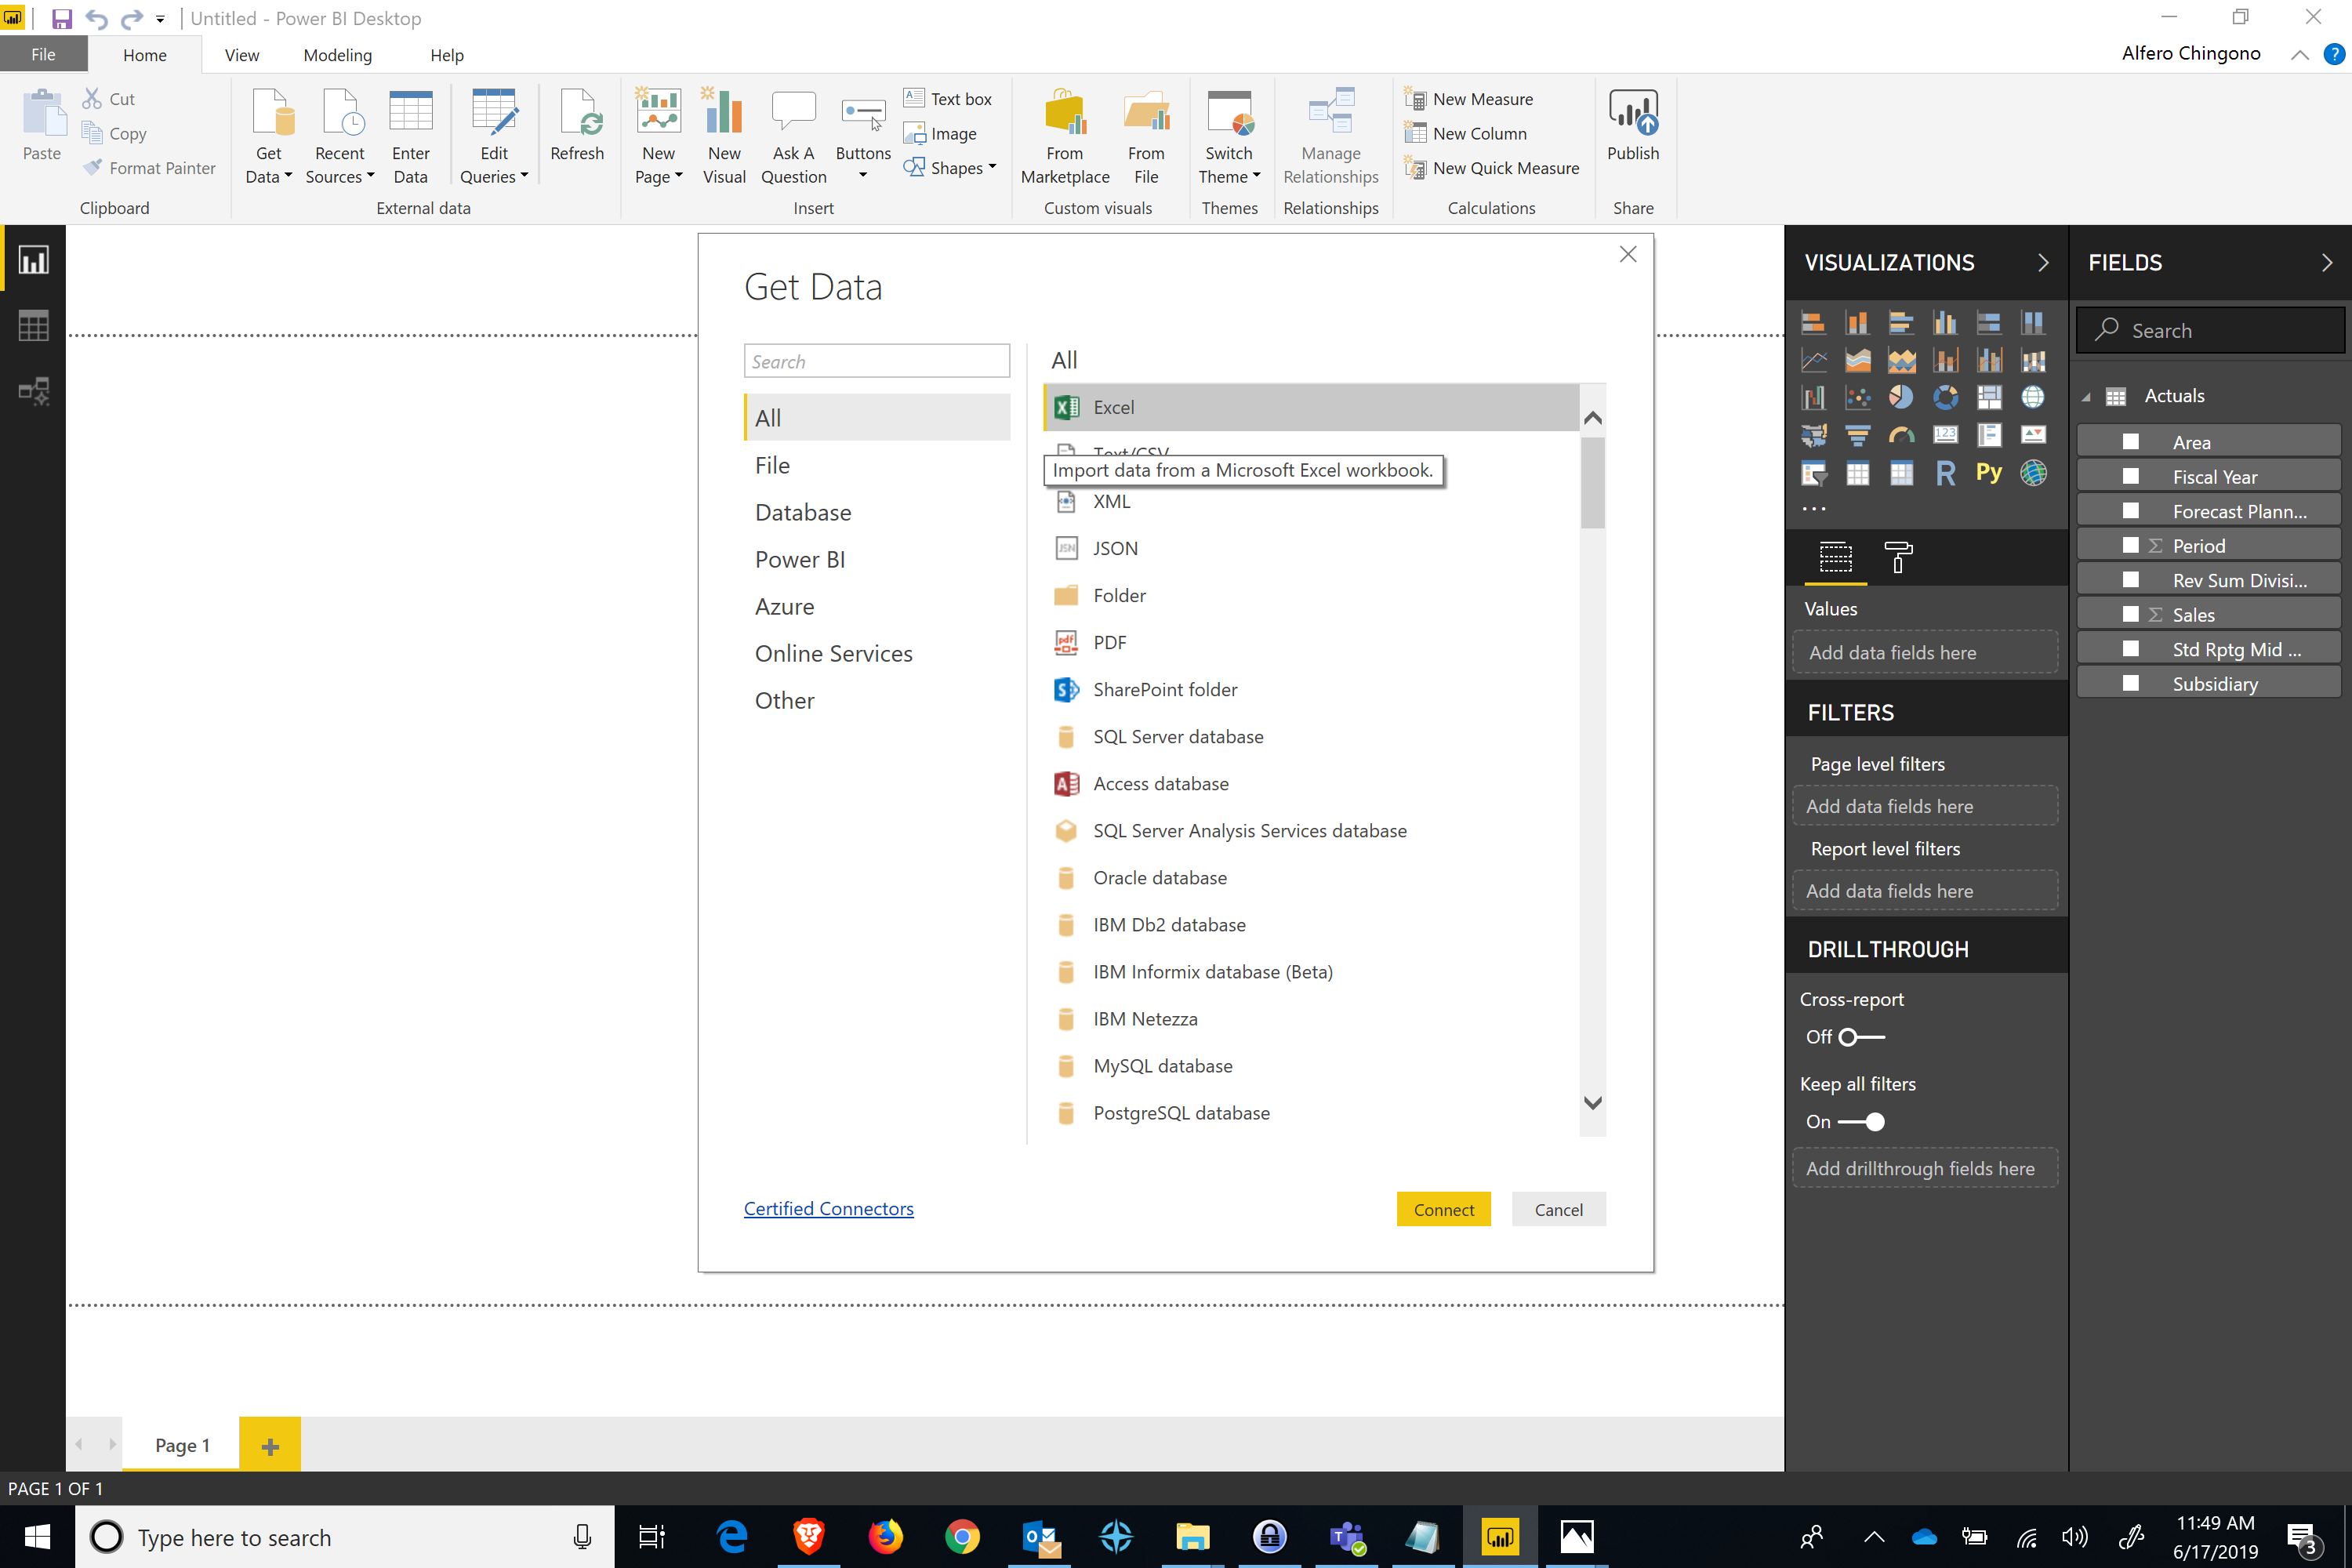Scroll down the data sources list

(1592, 1102)
